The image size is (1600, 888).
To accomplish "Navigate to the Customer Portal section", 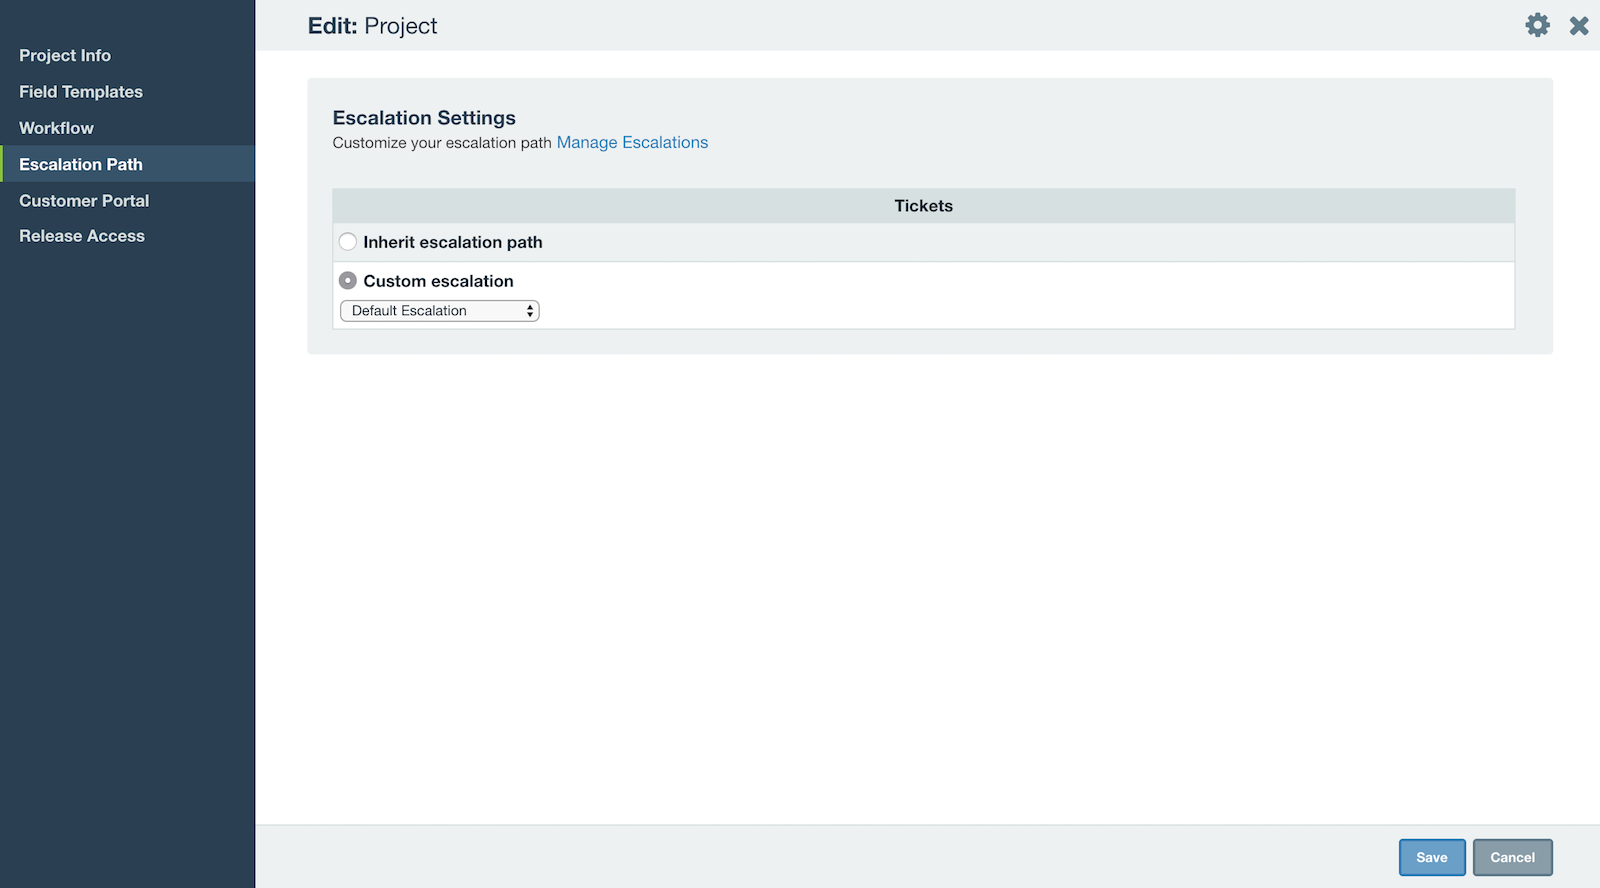I will pos(84,201).
